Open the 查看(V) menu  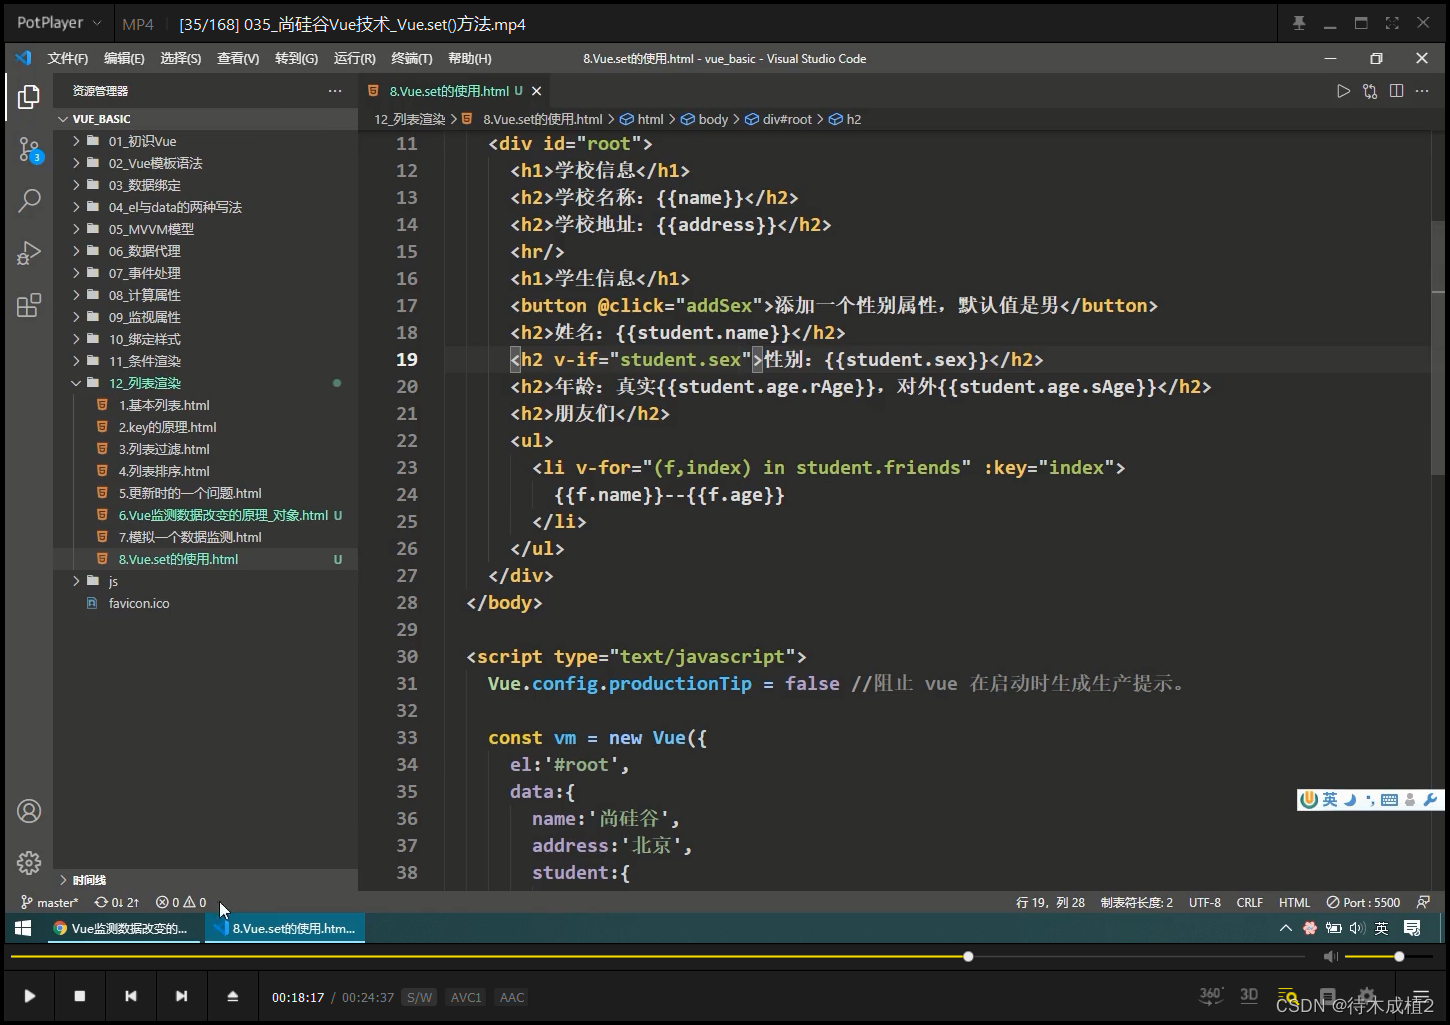pos(238,59)
